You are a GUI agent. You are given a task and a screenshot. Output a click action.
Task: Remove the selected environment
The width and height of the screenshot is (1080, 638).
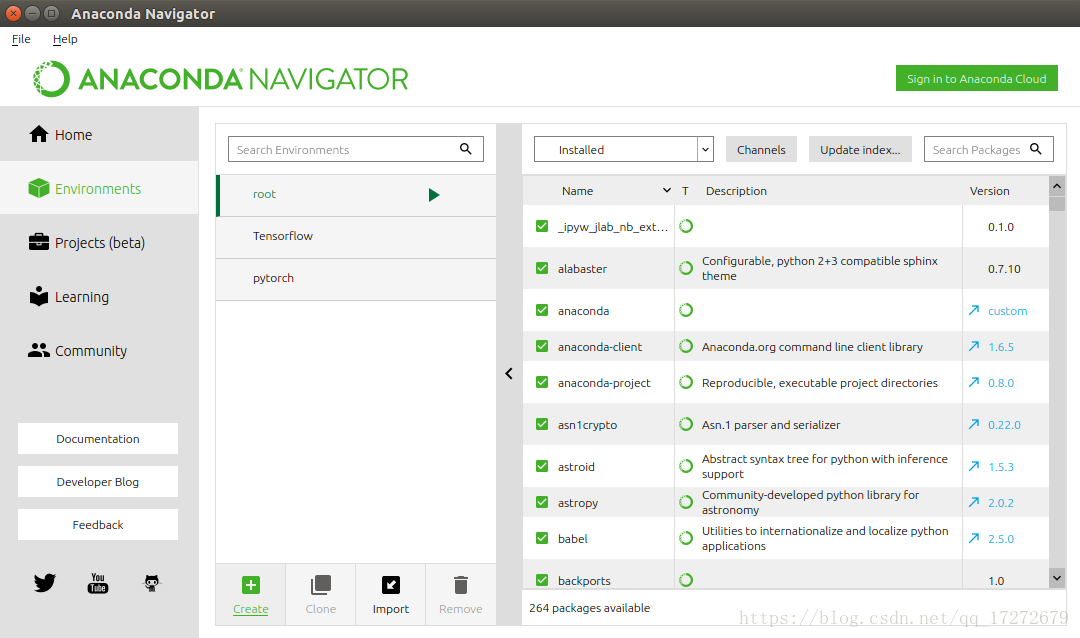461,595
